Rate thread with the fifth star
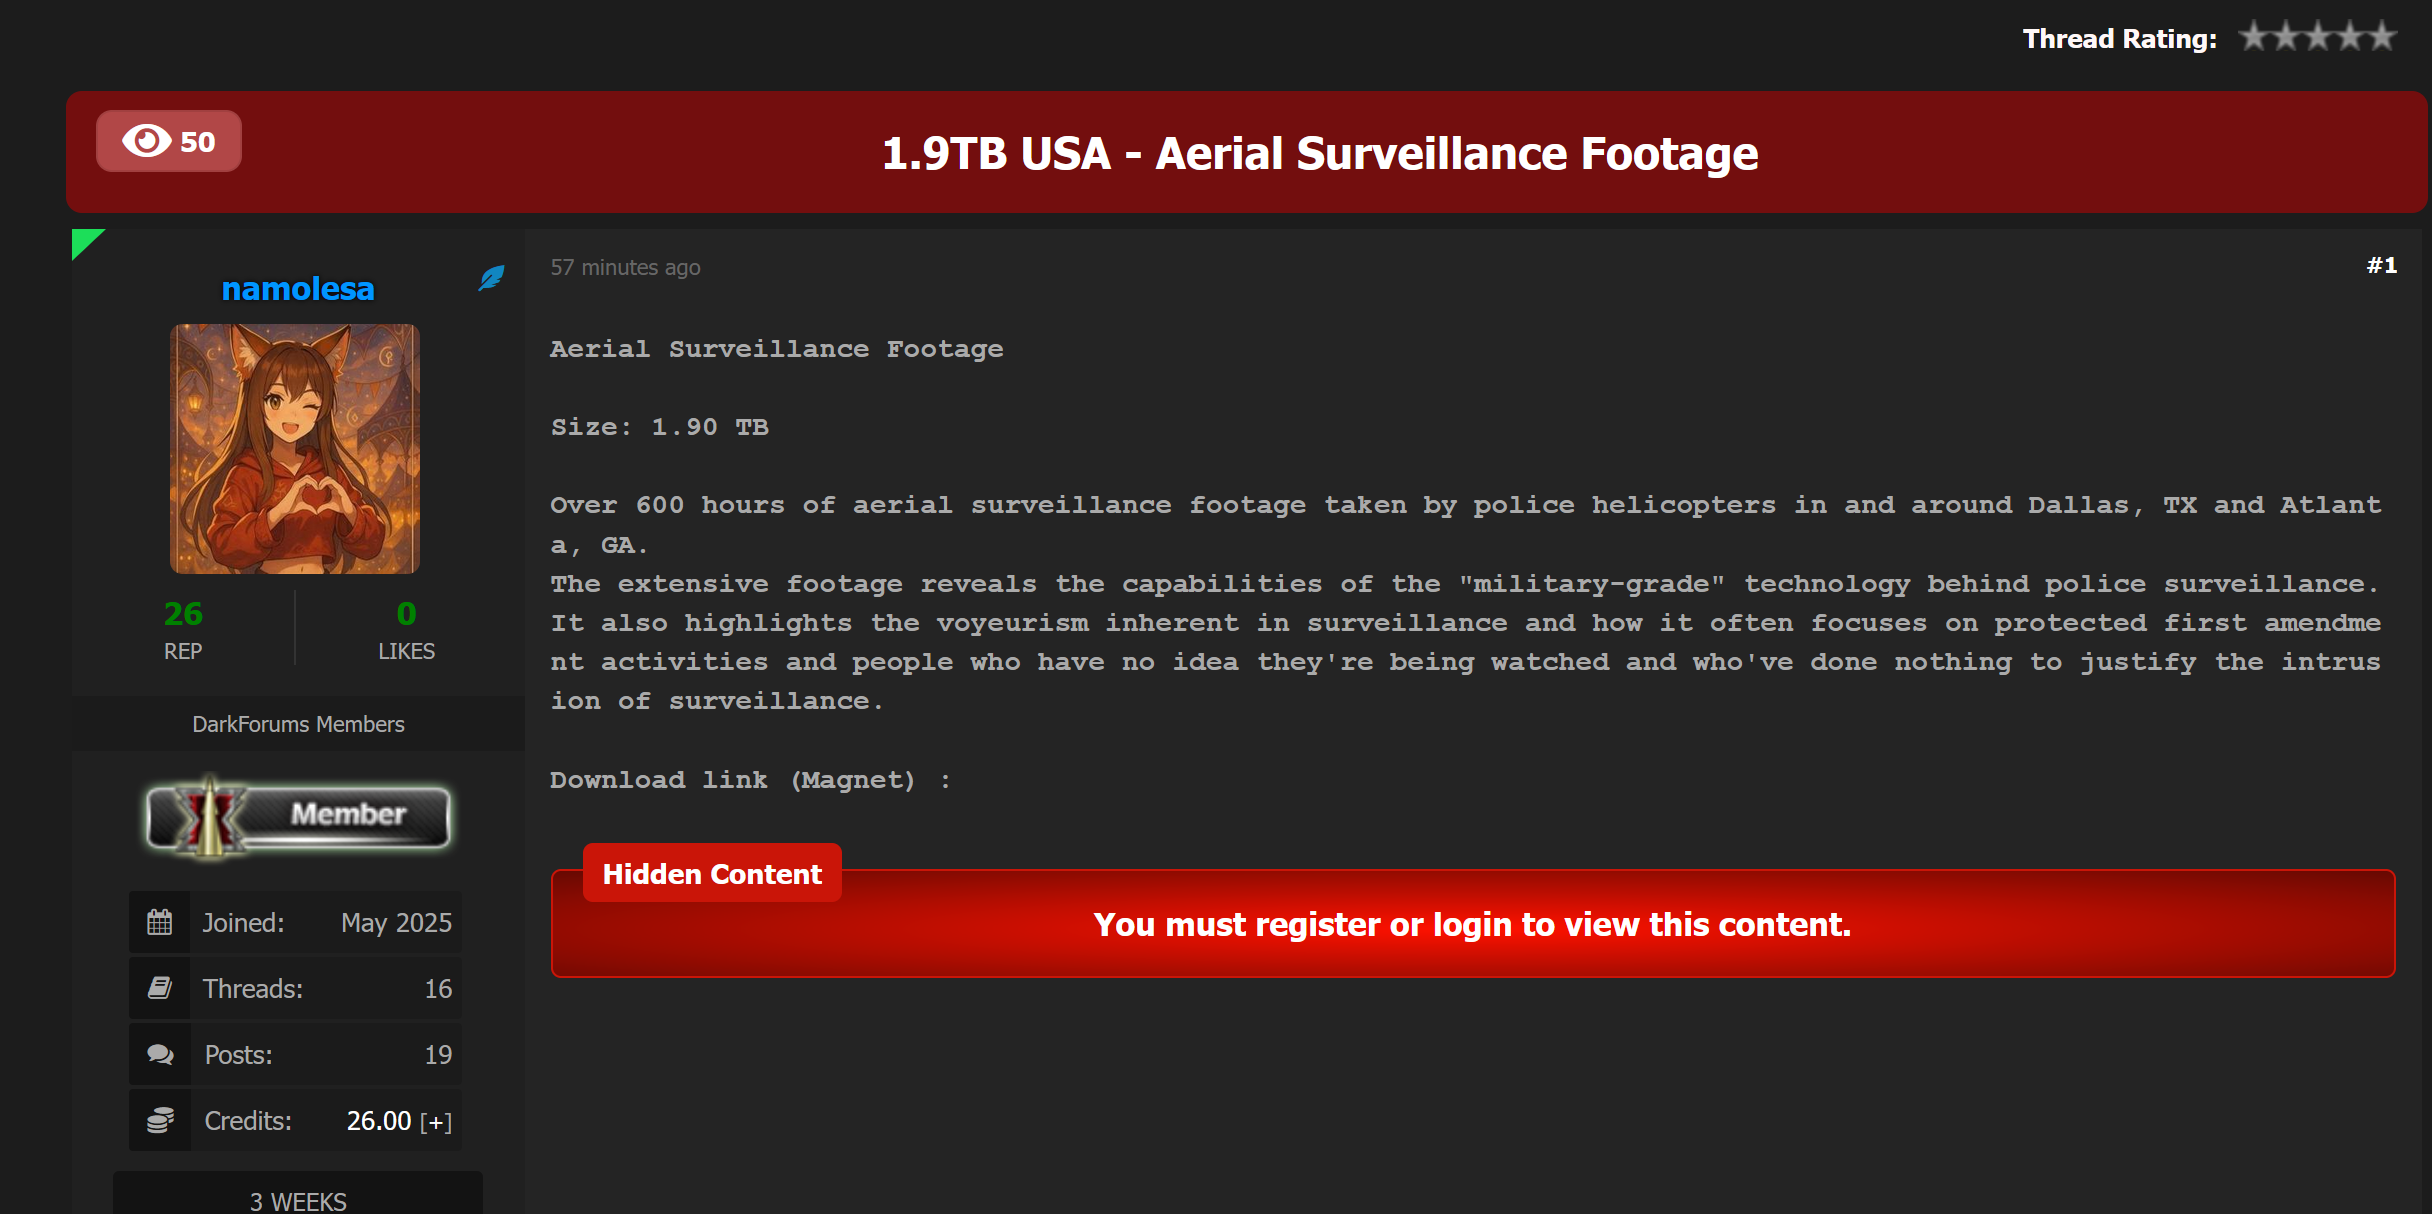The image size is (2432, 1214). (x=2383, y=37)
